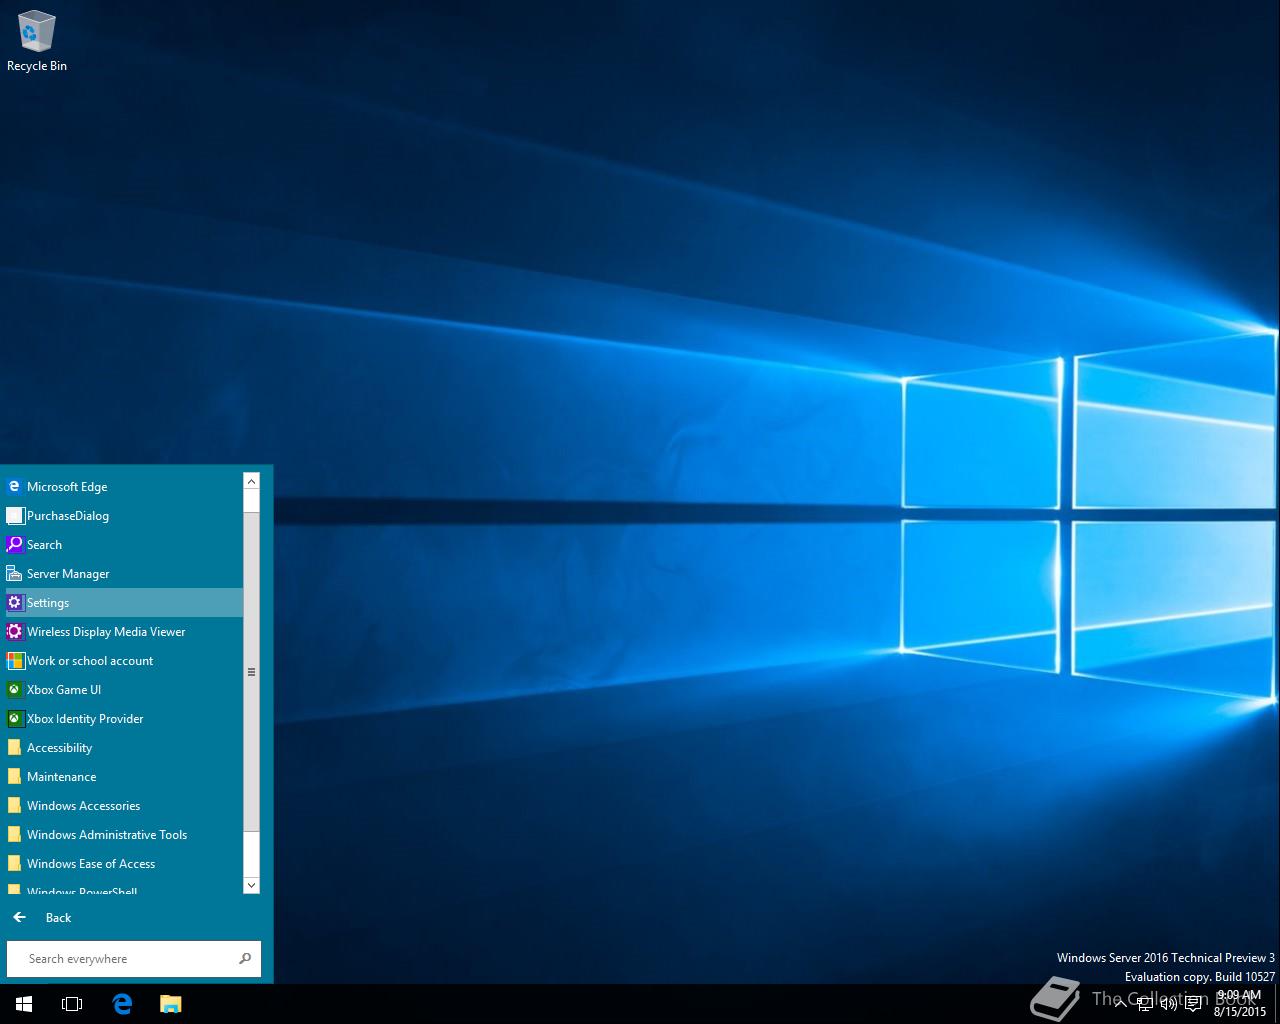Open Settings from the Start menu
The image size is (1280, 1024).
pos(124,602)
